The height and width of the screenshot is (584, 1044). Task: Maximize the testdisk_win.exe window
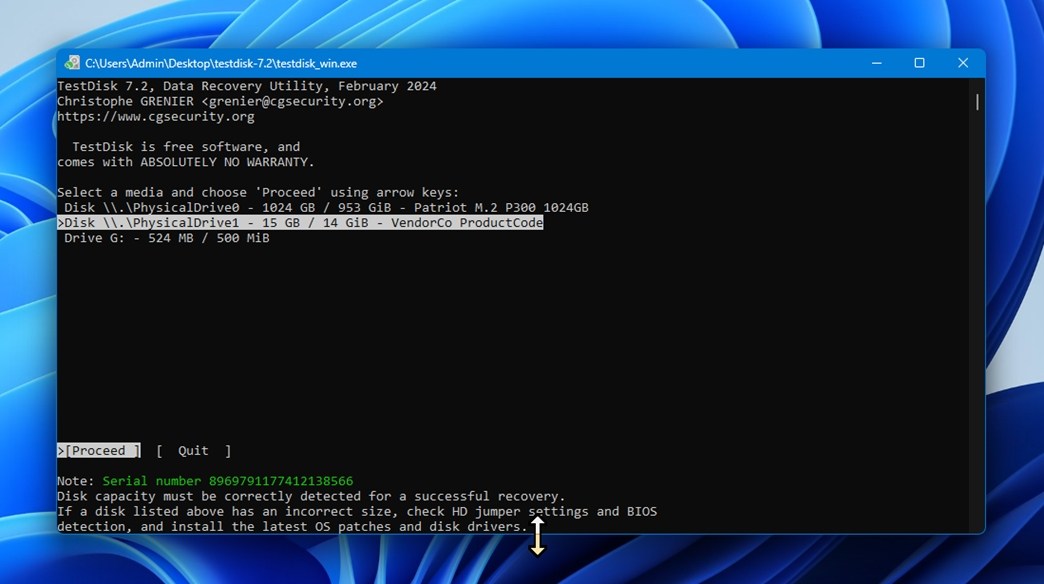[919, 63]
